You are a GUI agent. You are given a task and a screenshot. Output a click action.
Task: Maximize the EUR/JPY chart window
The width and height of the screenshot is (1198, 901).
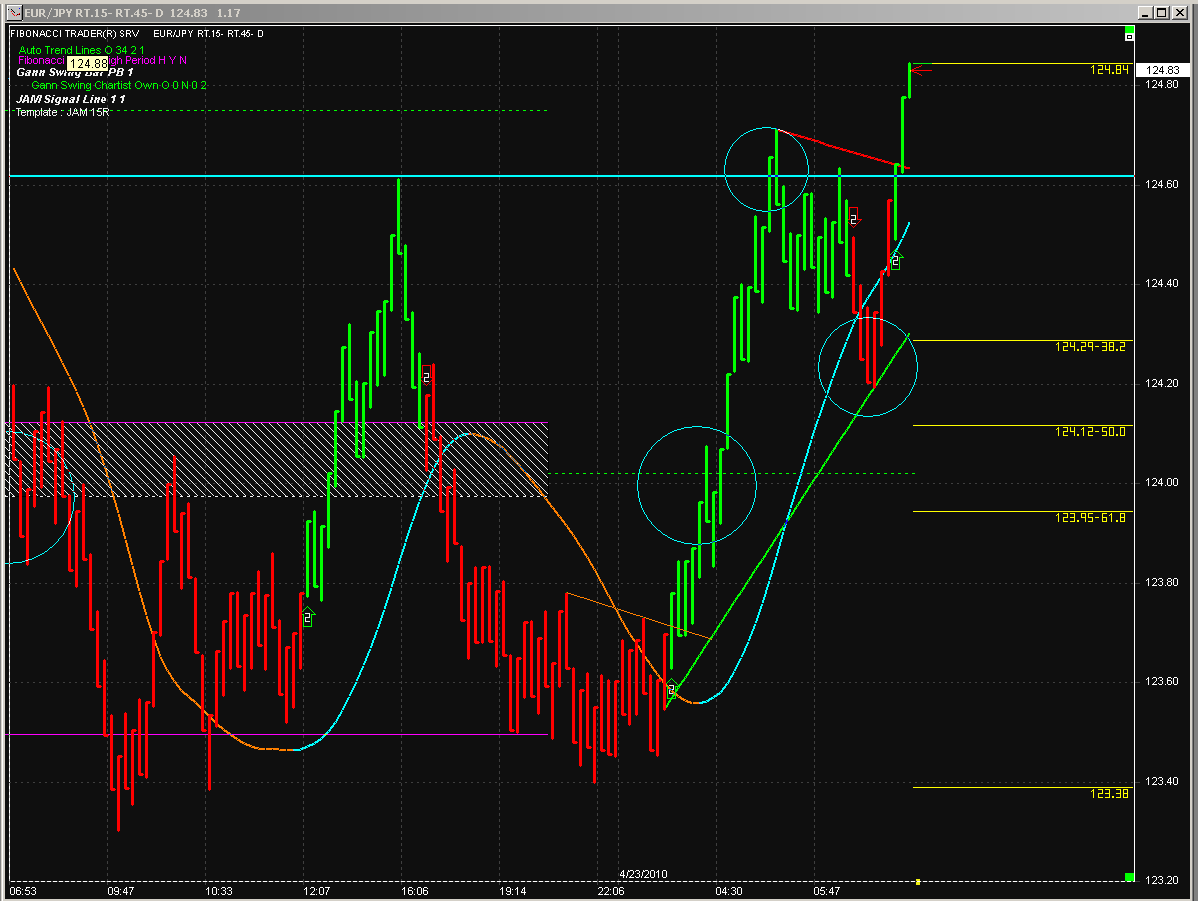pyautogui.click(x=1161, y=13)
